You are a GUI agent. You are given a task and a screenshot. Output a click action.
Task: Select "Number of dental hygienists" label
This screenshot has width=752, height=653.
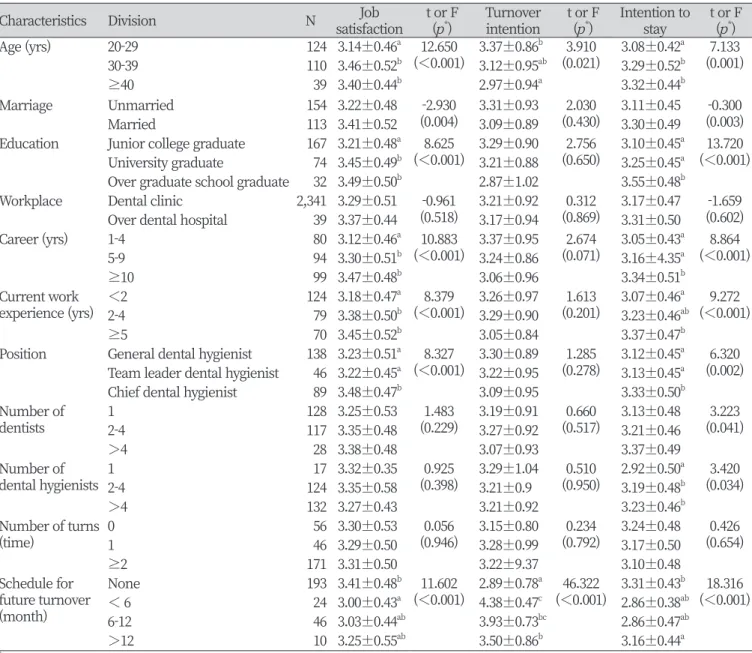(x=49, y=477)
